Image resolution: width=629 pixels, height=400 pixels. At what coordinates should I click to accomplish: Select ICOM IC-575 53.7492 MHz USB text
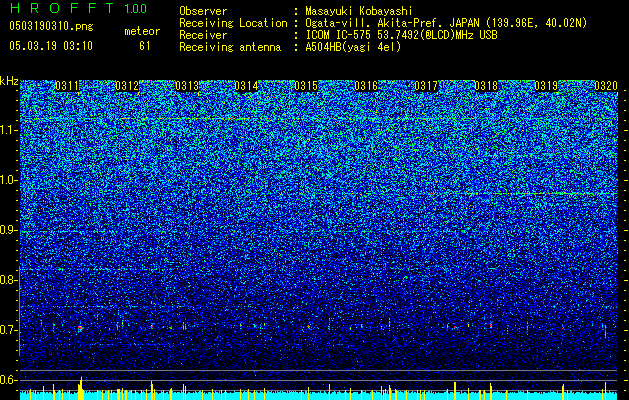(402, 35)
